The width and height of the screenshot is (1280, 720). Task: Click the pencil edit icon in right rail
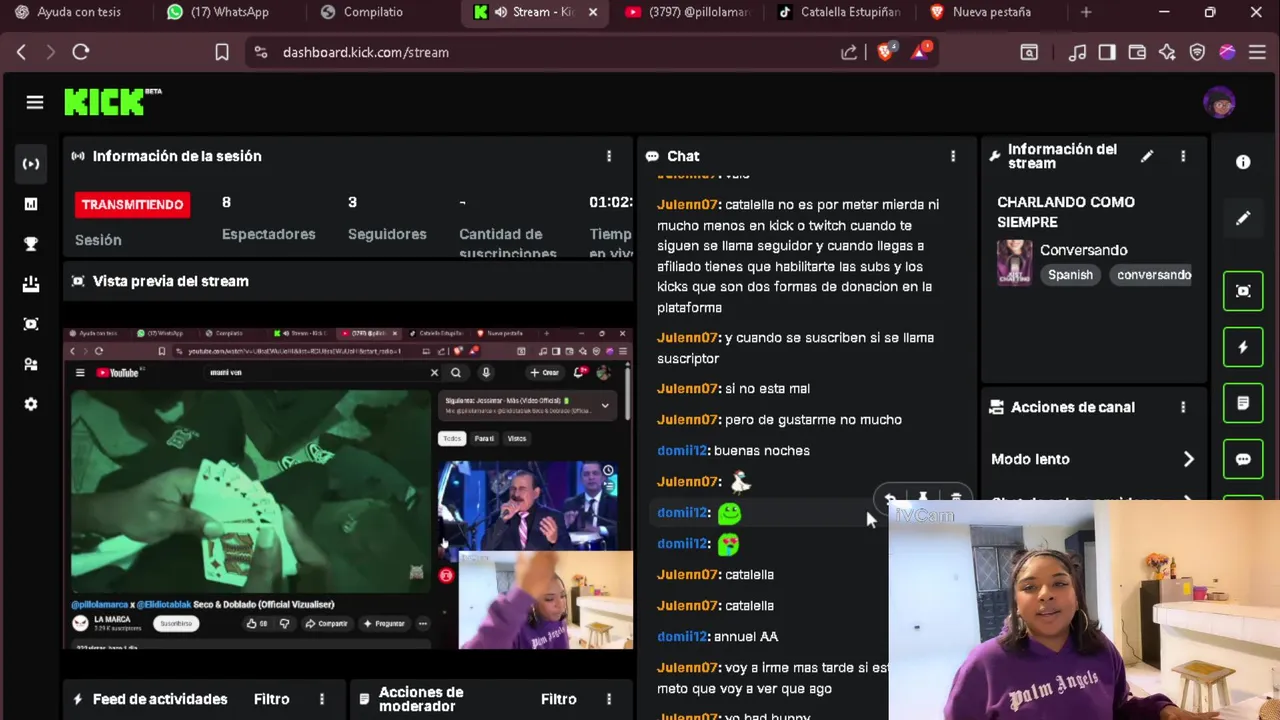coord(1243,218)
